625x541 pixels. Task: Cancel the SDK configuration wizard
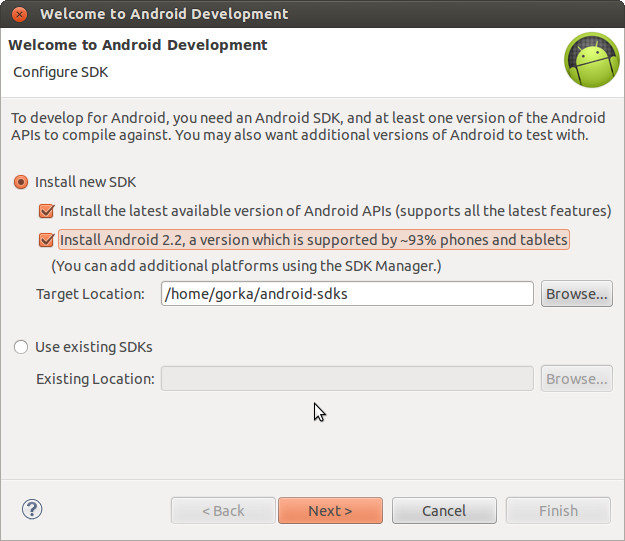click(444, 511)
